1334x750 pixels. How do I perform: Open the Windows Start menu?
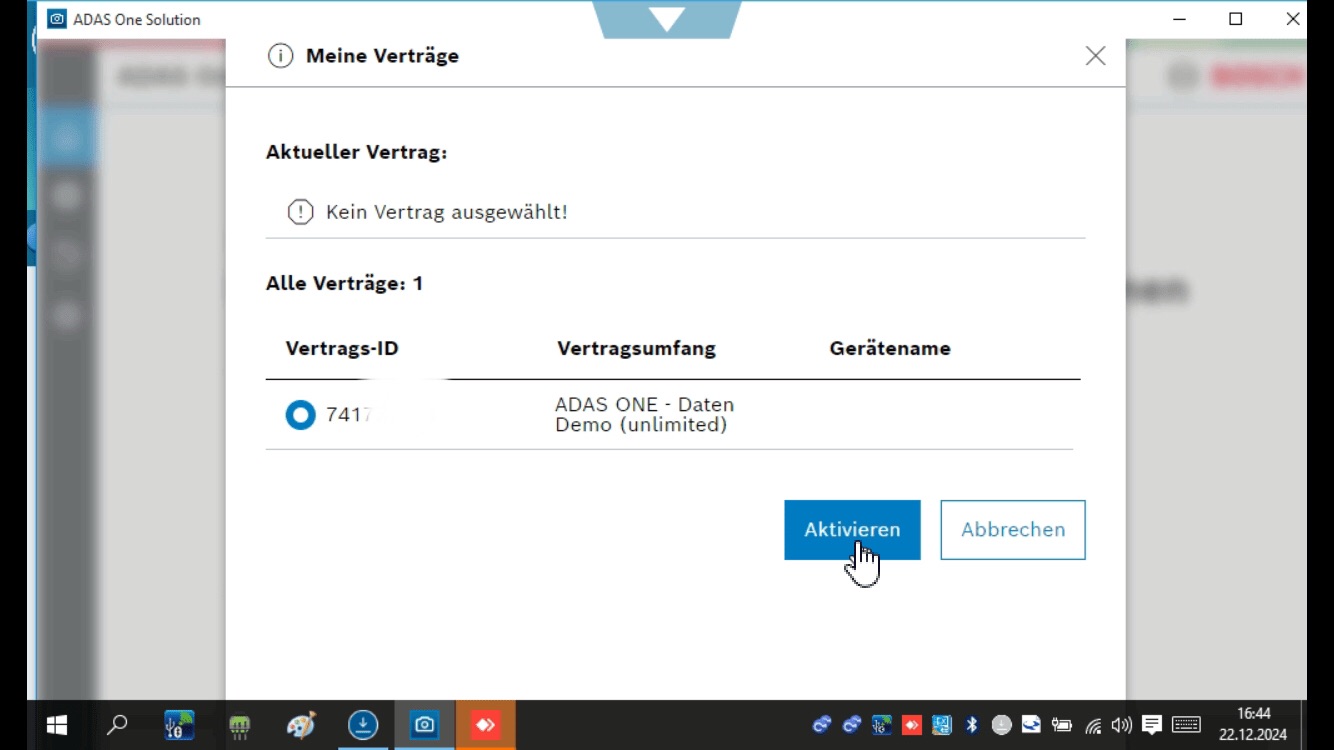click(57, 725)
